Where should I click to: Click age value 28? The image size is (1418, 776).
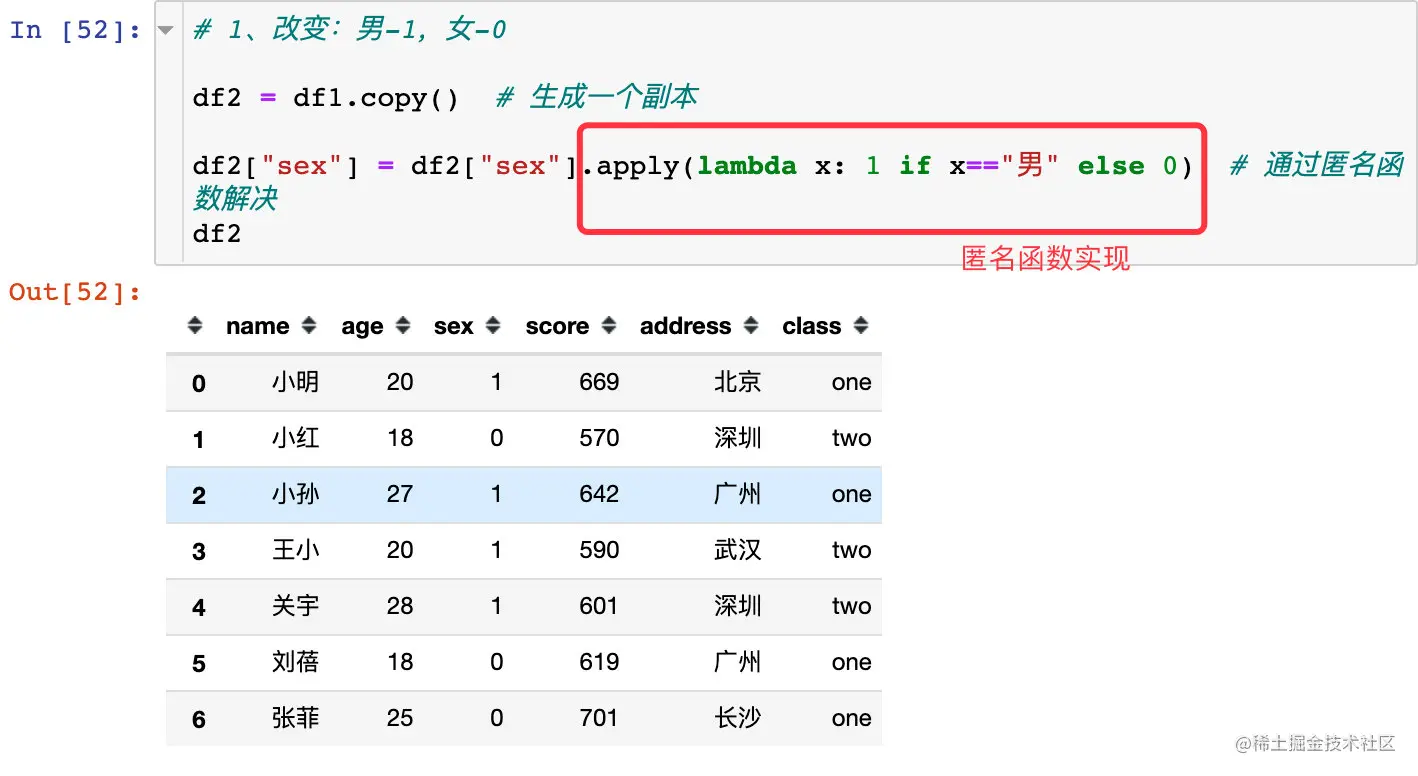400,606
